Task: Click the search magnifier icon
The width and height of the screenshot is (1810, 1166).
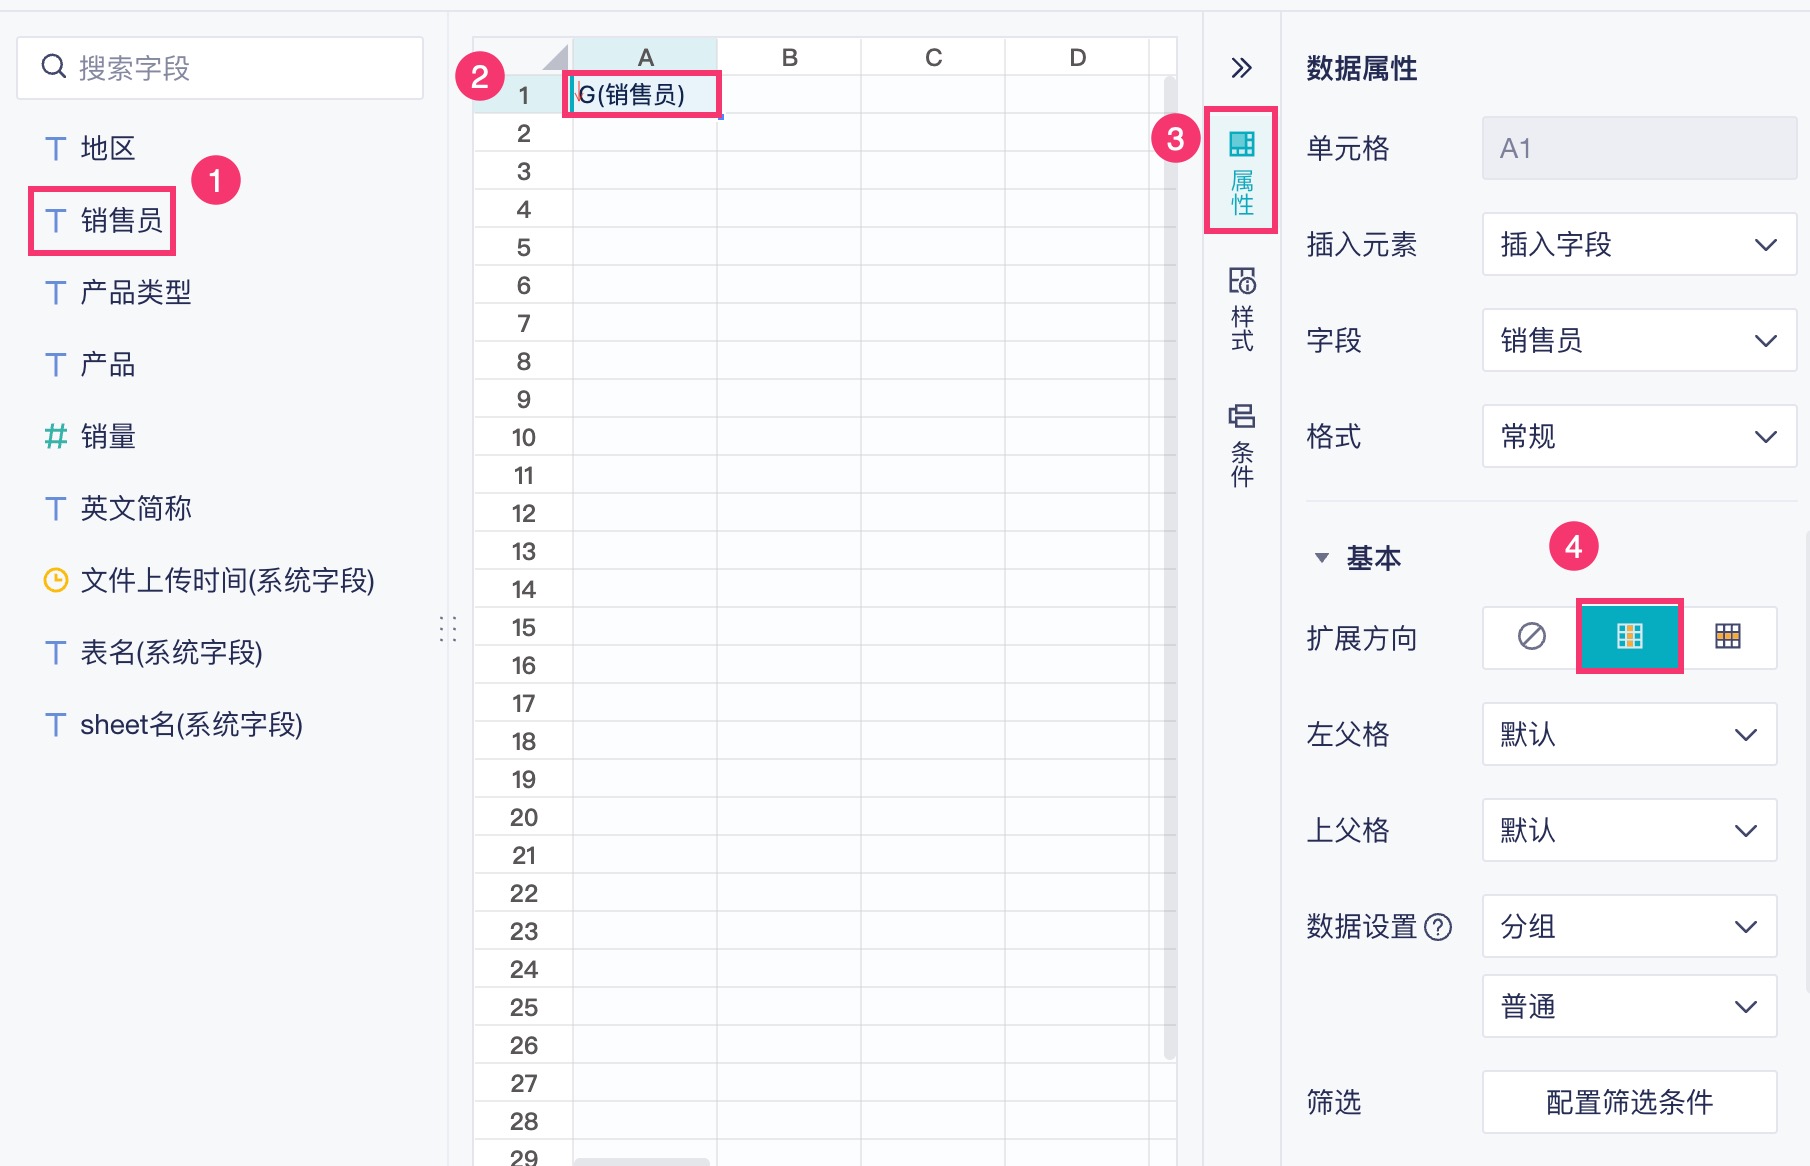Action: click(x=53, y=67)
